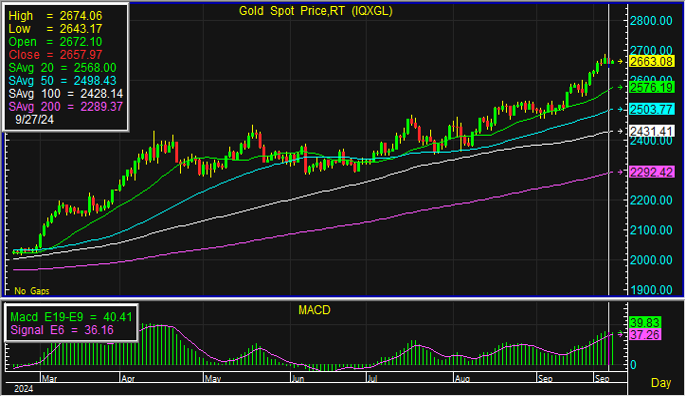Click the 2100.00 price axis label

pyautogui.click(x=651, y=230)
